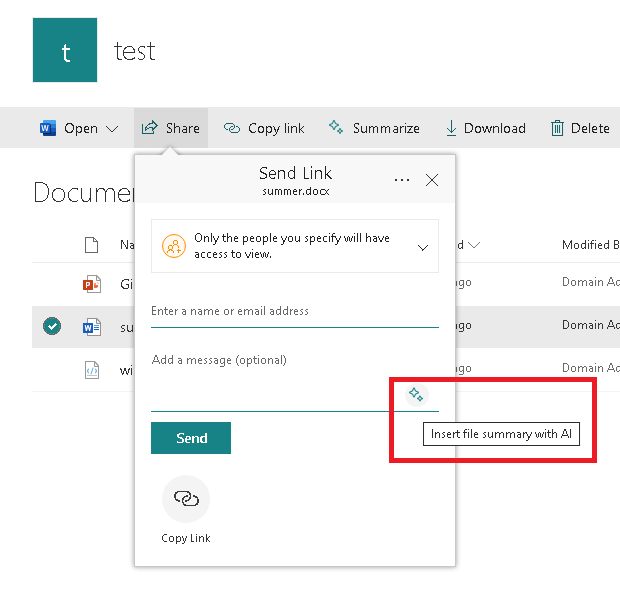Expand the Open dropdown chevron
This screenshot has width=620, height=609.
[112, 129]
